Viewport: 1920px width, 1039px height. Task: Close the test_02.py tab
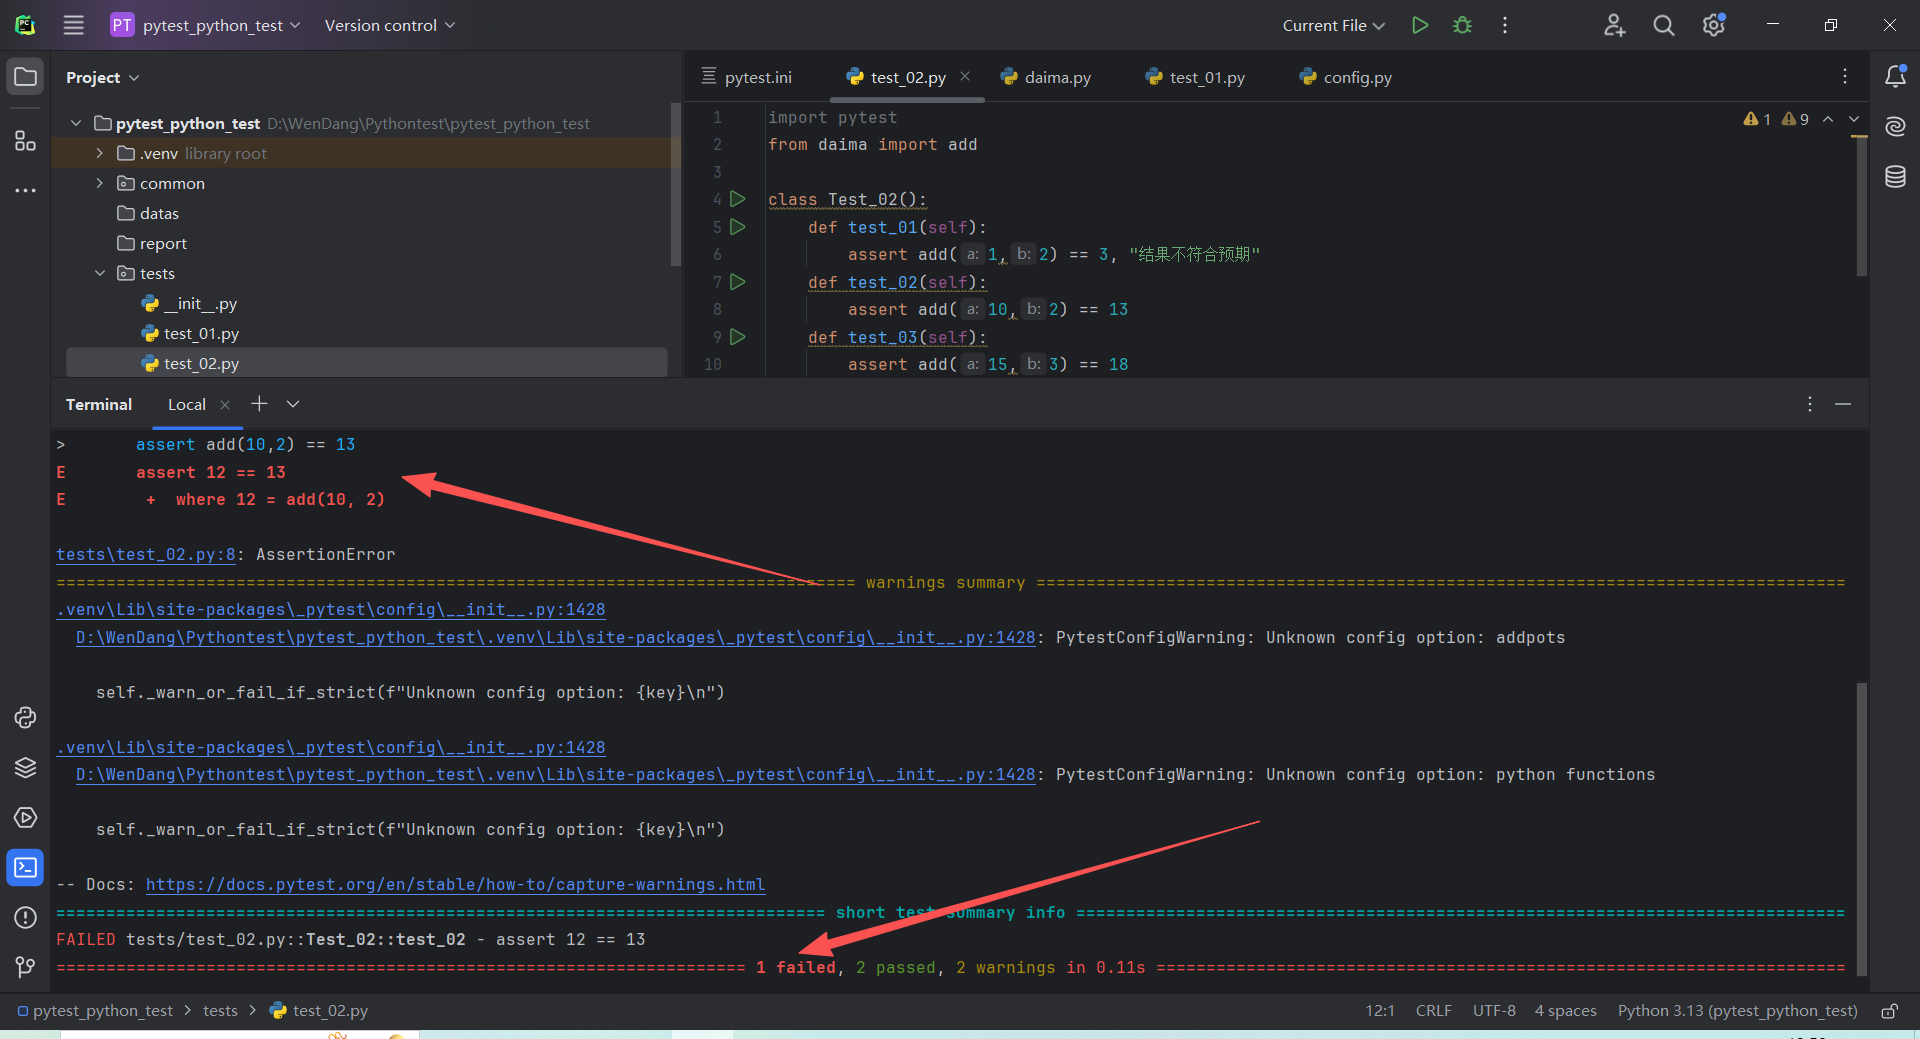coord(965,76)
